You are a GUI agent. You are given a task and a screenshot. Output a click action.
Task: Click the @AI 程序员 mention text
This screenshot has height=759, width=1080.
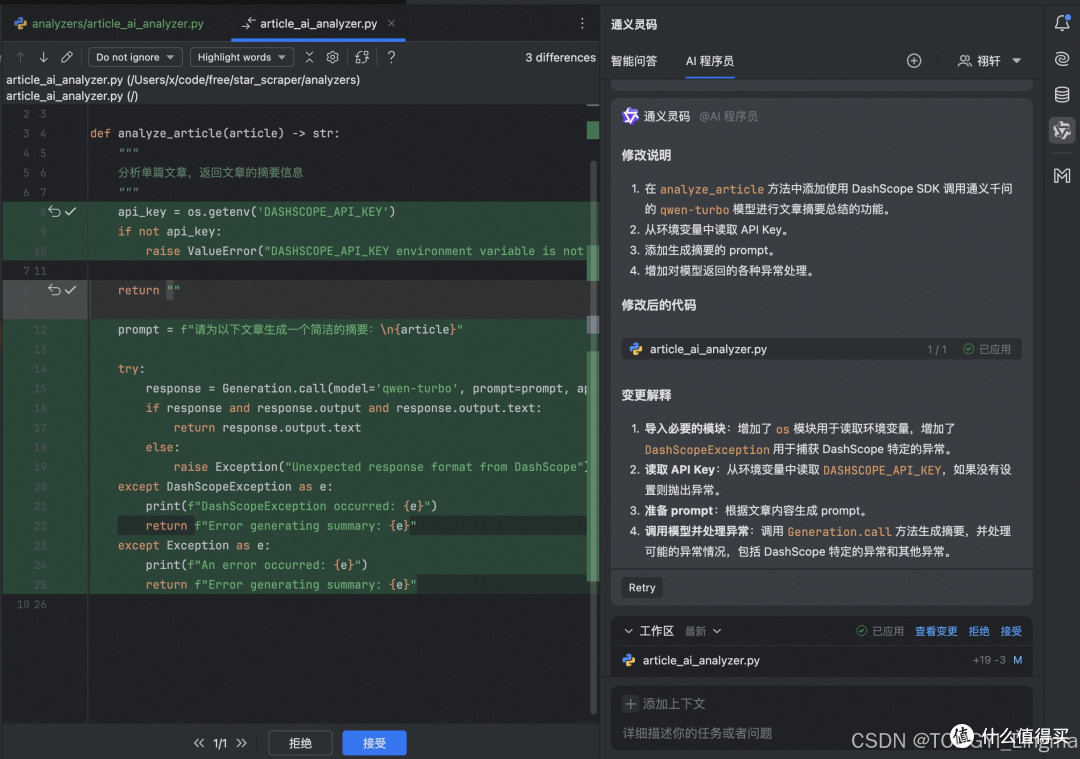(728, 116)
